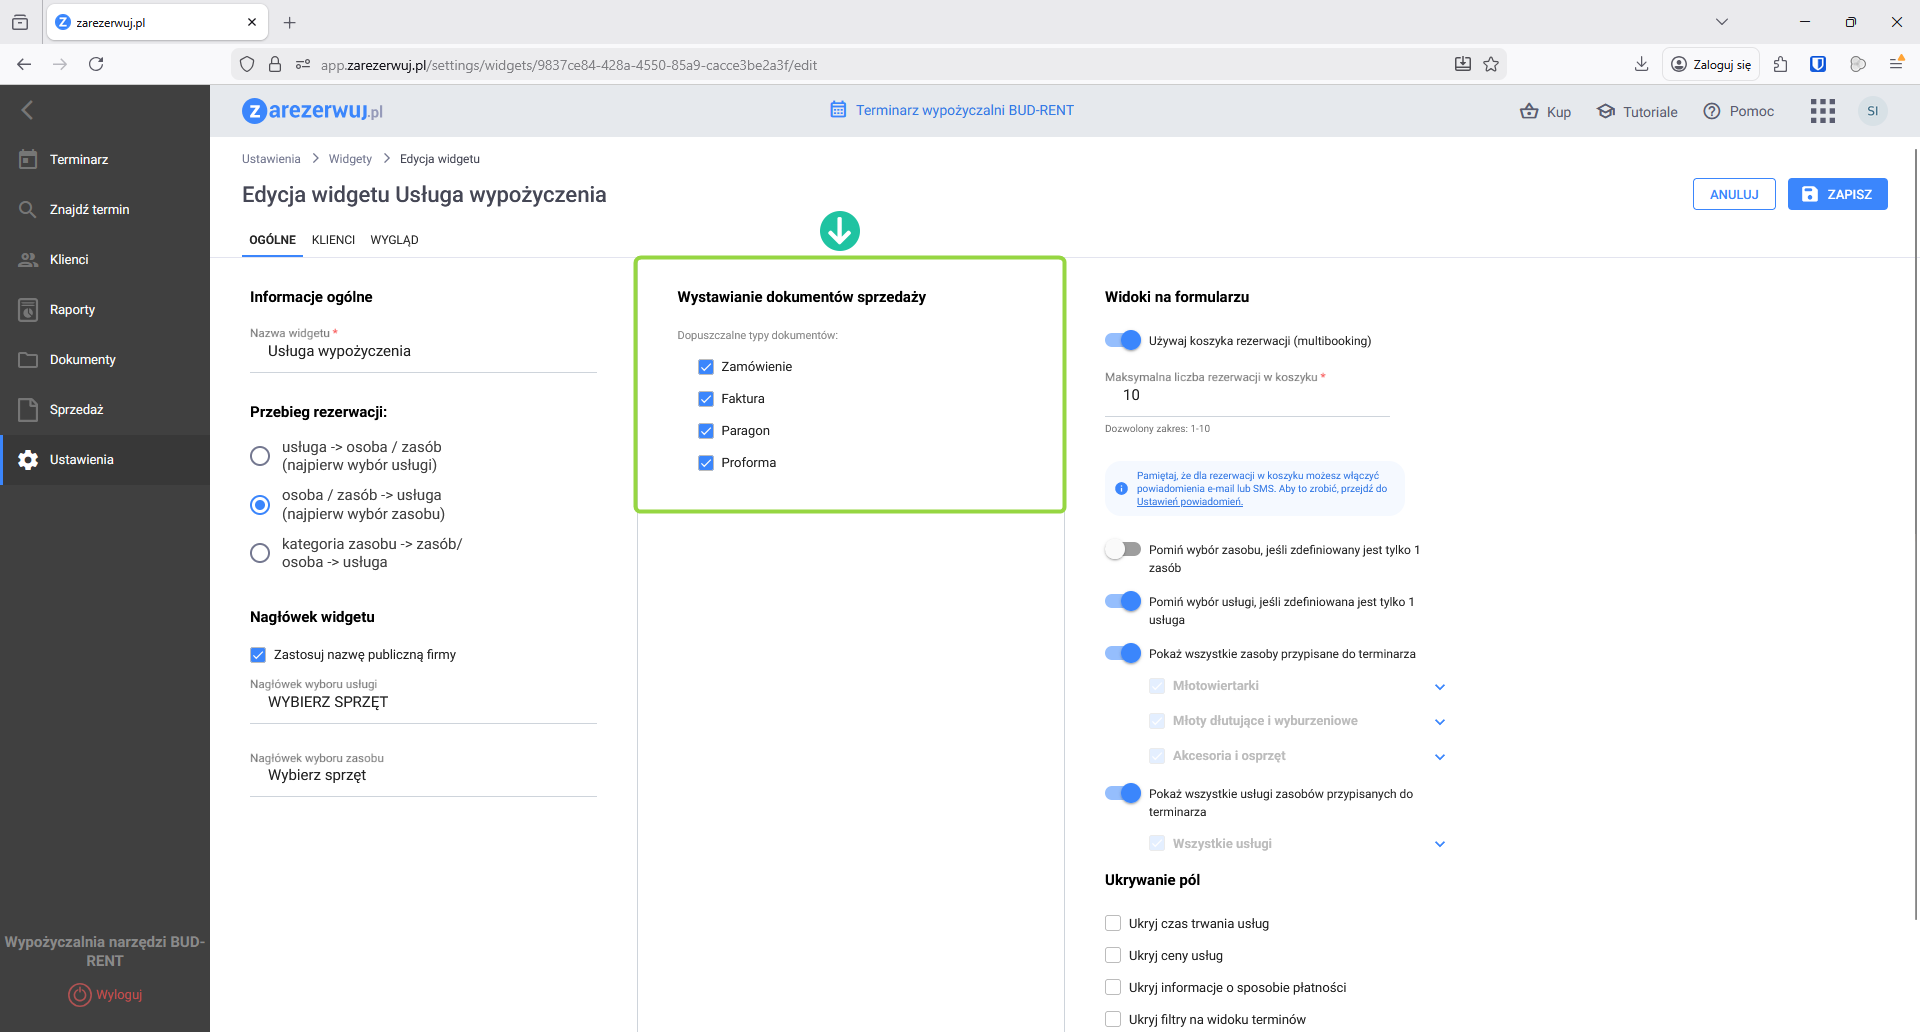Switch to the KLIENCI tab
The width and height of the screenshot is (1920, 1032).
click(333, 240)
